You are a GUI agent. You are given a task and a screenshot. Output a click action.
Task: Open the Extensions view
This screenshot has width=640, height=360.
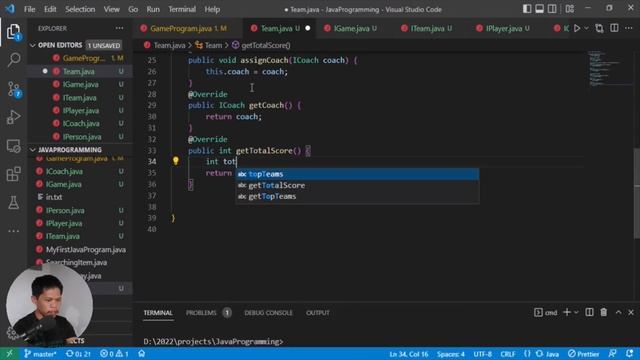(x=13, y=174)
